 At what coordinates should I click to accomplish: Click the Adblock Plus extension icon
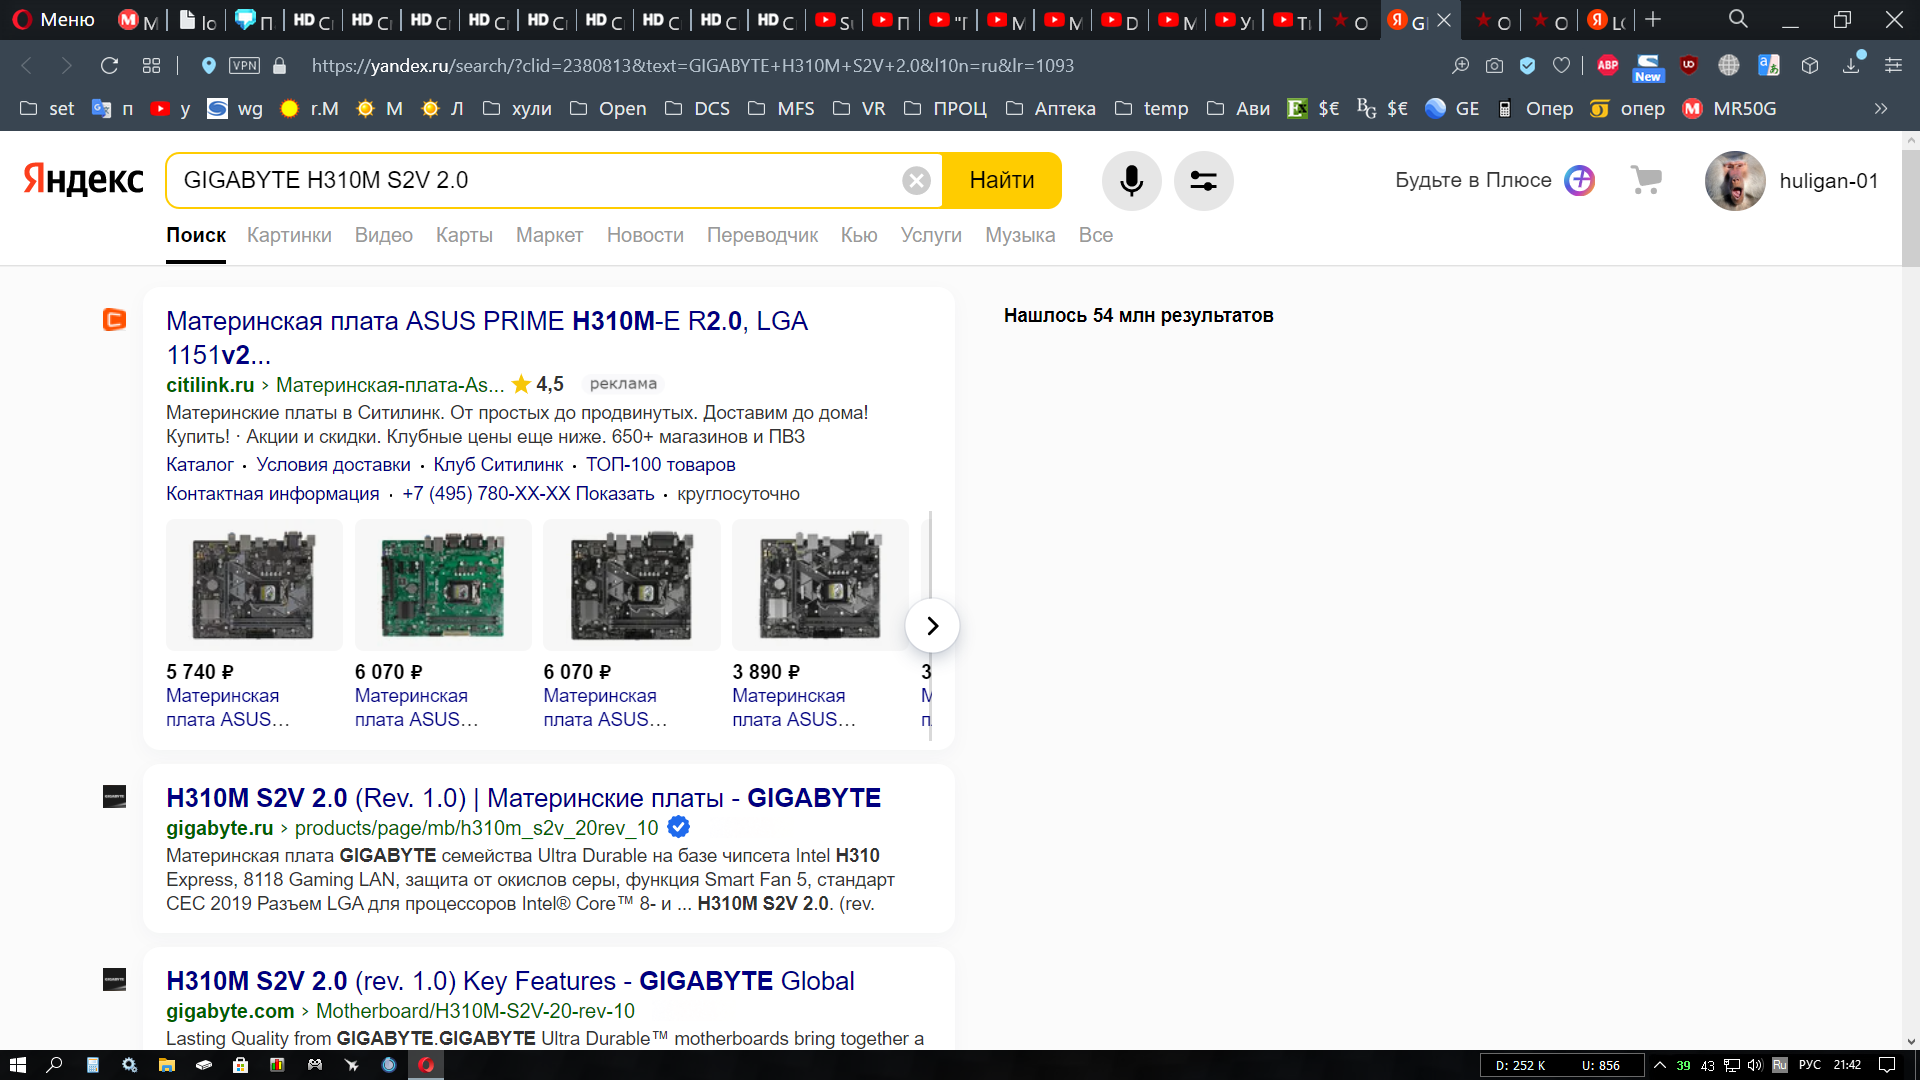(x=1608, y=66)
